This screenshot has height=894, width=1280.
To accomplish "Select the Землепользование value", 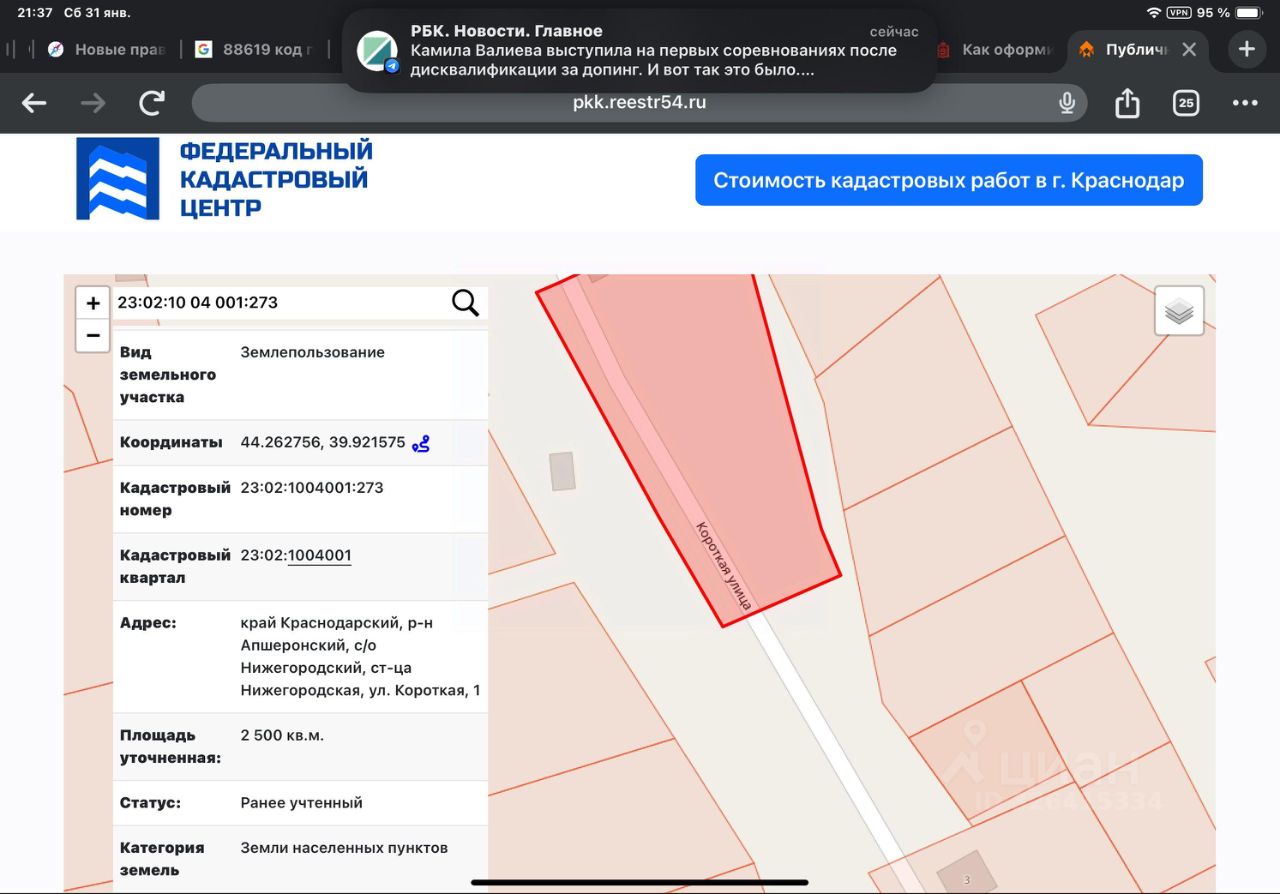I will (312, 352).
